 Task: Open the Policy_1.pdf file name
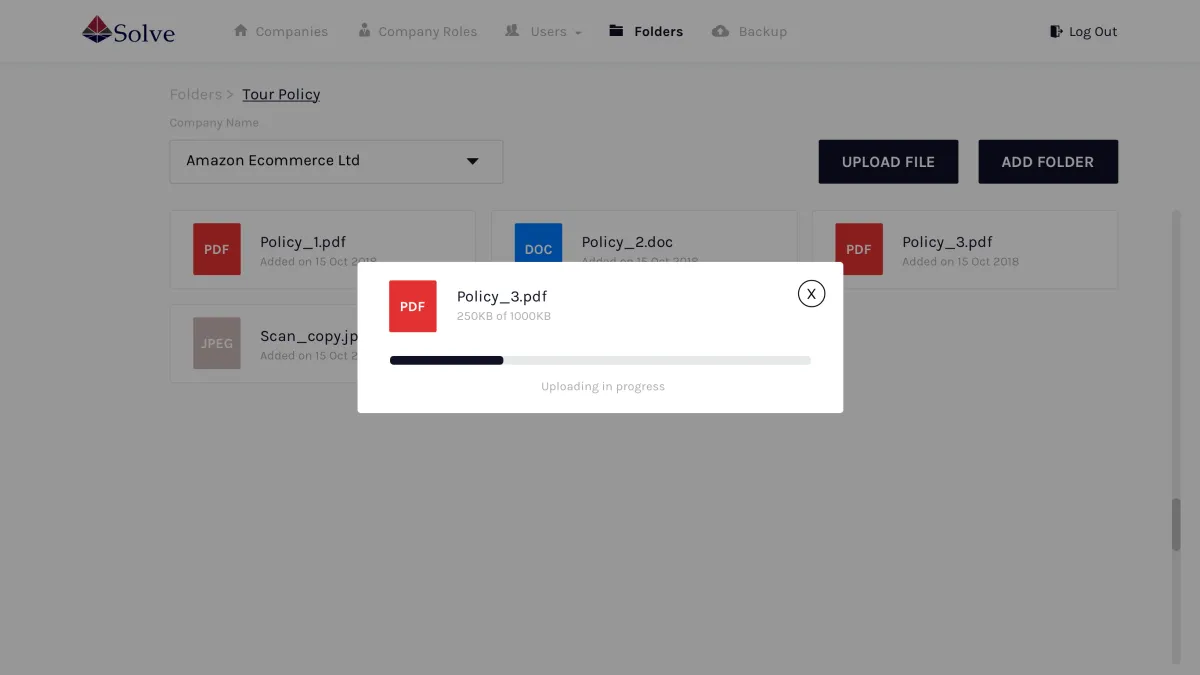click(303, 242)
